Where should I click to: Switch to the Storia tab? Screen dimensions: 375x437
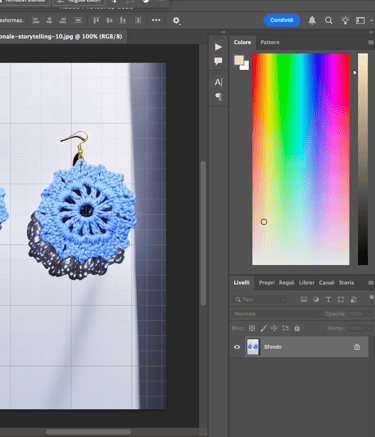347,283
